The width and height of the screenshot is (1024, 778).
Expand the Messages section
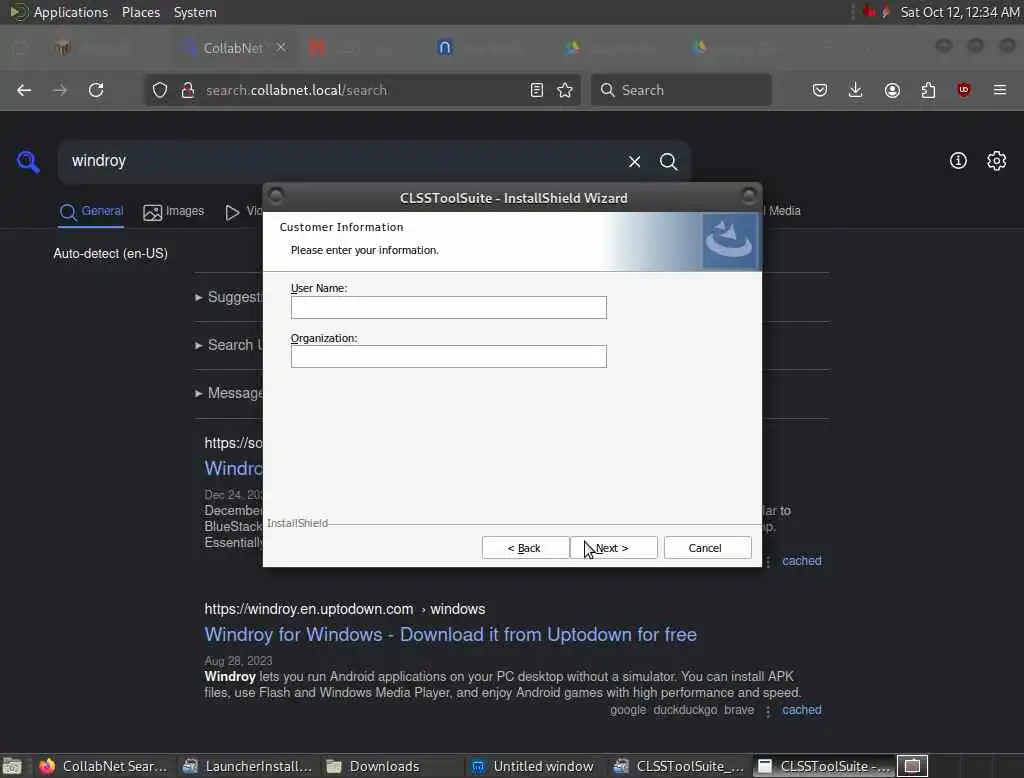(229, 393)
